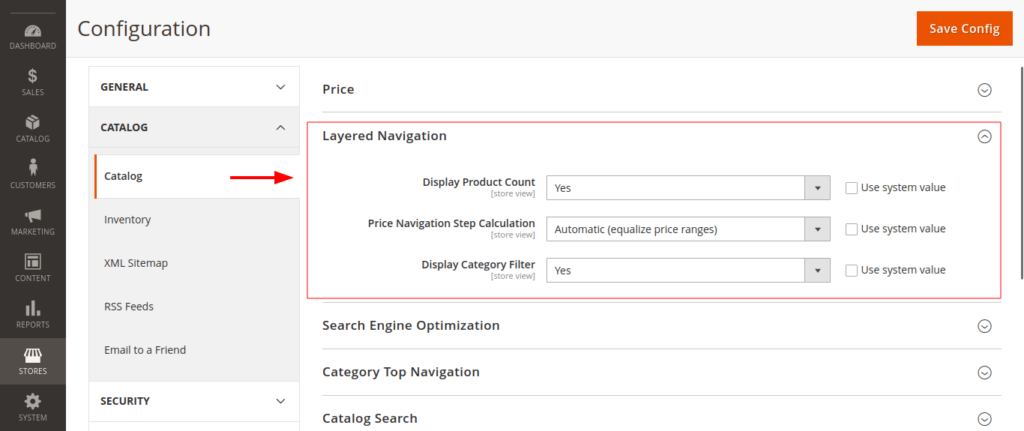Collapse the Layered Navigation section
Image resolution: width=1024 pixels, height=431 pixels.
click(984, 137)
